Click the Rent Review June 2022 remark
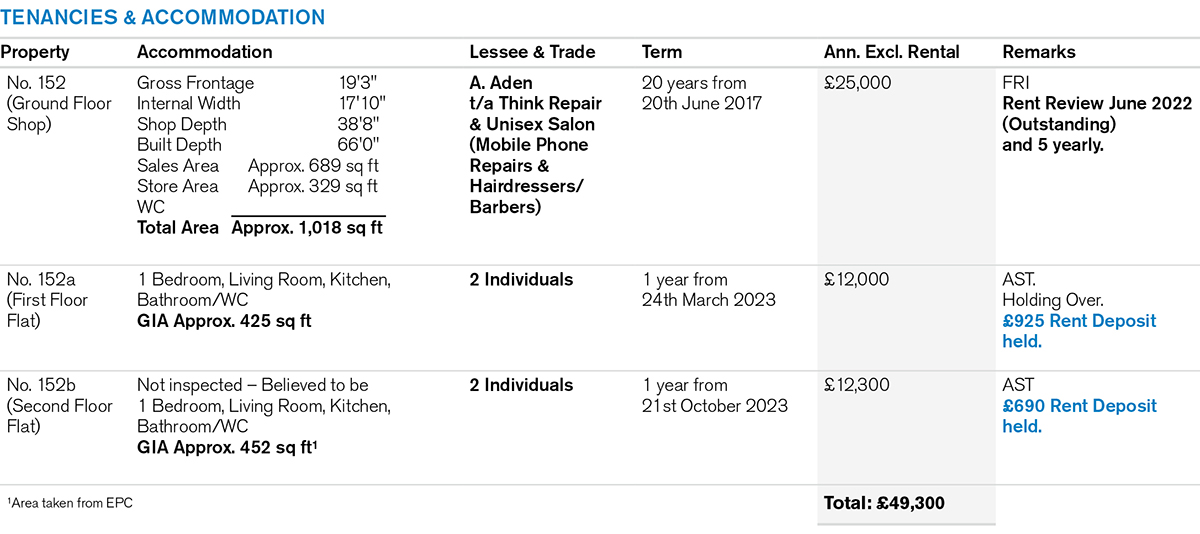1200x534 pixels. [1097, 104]
